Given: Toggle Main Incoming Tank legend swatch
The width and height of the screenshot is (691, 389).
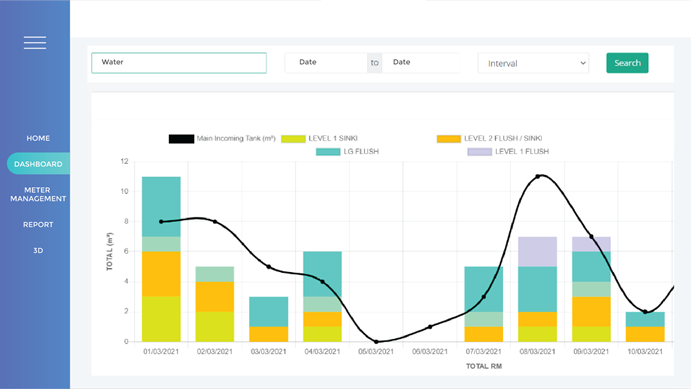Looking at the screenshot, I should click(181, 139).
